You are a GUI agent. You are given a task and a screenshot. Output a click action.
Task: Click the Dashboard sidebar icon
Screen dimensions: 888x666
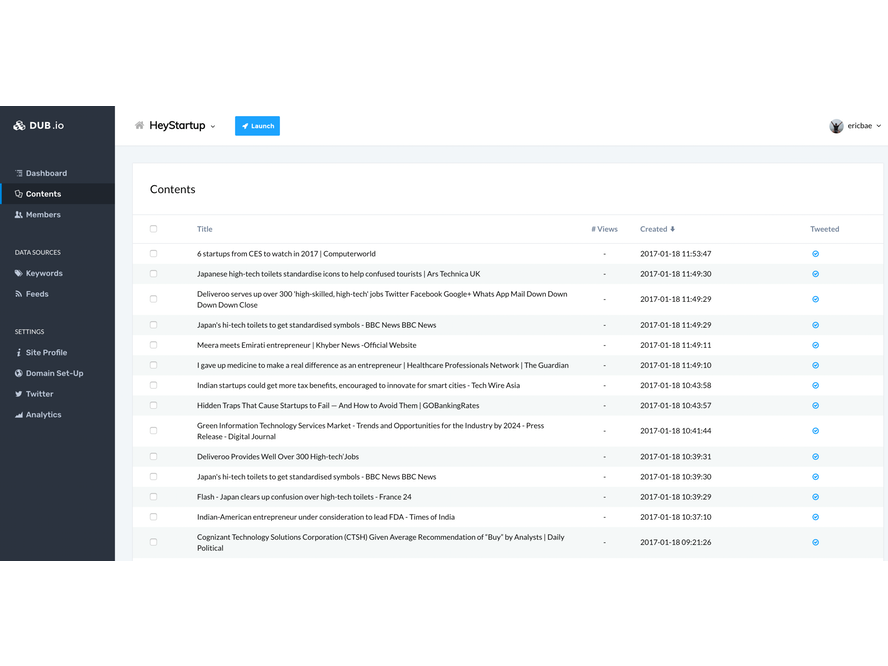[19, 173]
